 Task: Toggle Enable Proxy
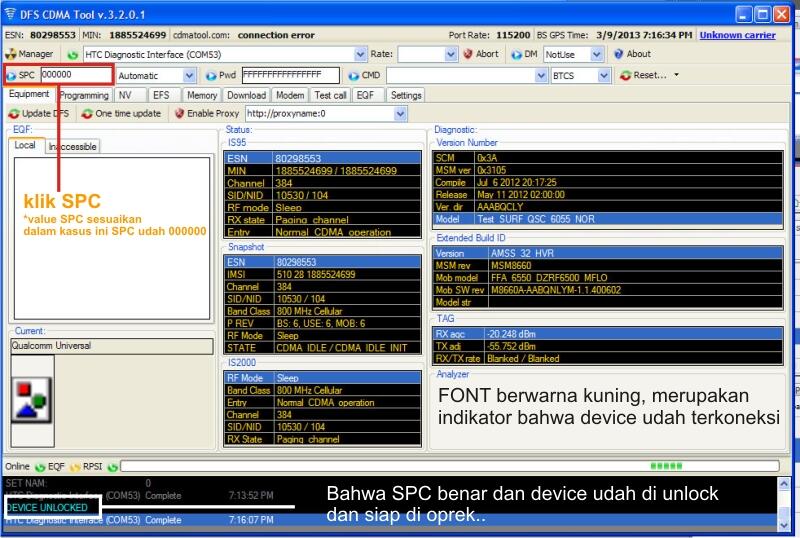point(207,113)
